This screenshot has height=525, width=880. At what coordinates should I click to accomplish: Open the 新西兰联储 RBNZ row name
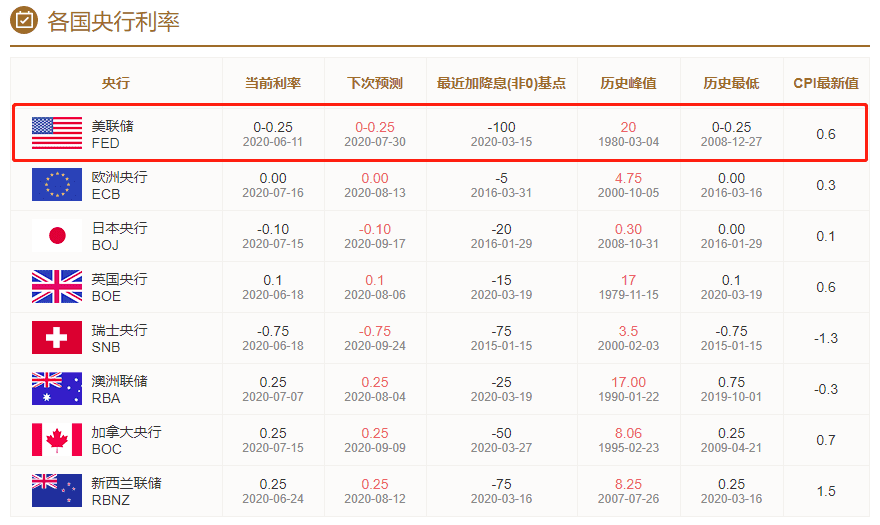[126, 492]
